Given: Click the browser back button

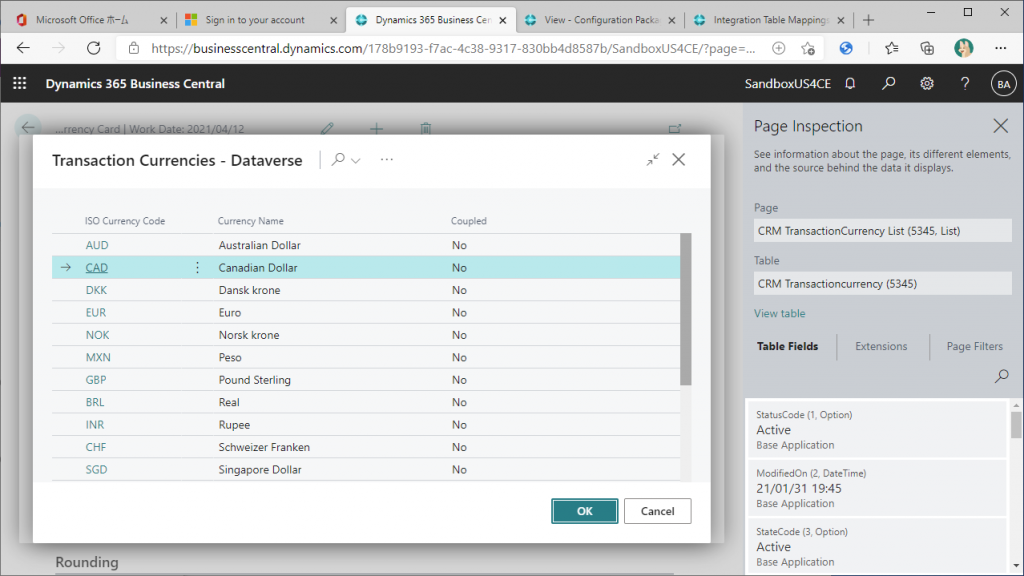Looking at the screenshot, I should click(x=24, y=48).
